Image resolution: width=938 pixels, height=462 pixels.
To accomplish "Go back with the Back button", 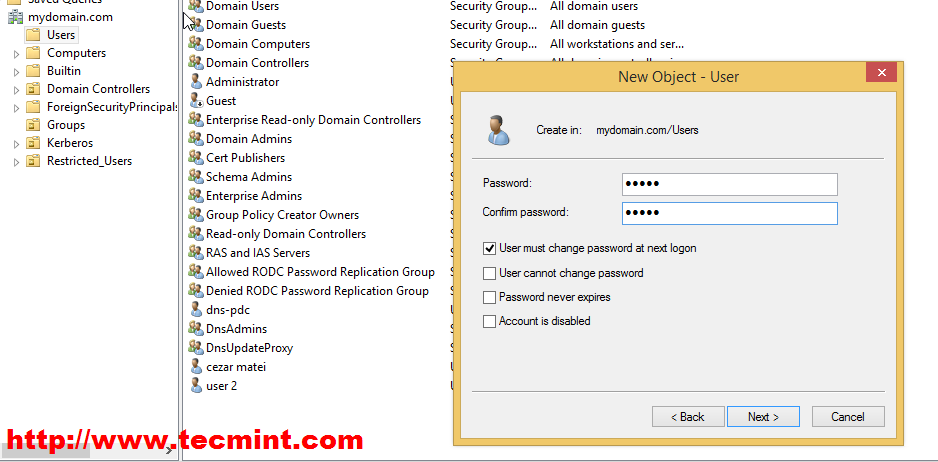I will point(688,417).
